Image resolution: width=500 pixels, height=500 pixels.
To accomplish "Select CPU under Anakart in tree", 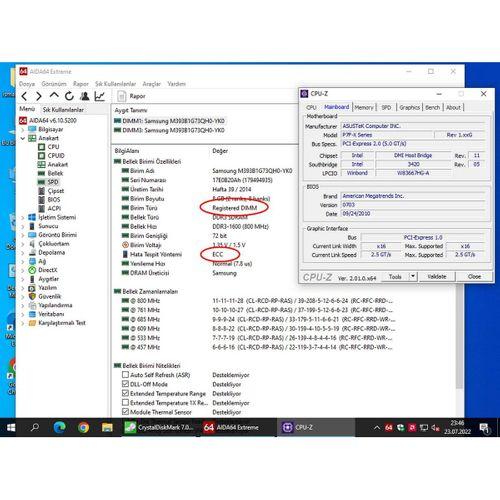I will [53, 147].
